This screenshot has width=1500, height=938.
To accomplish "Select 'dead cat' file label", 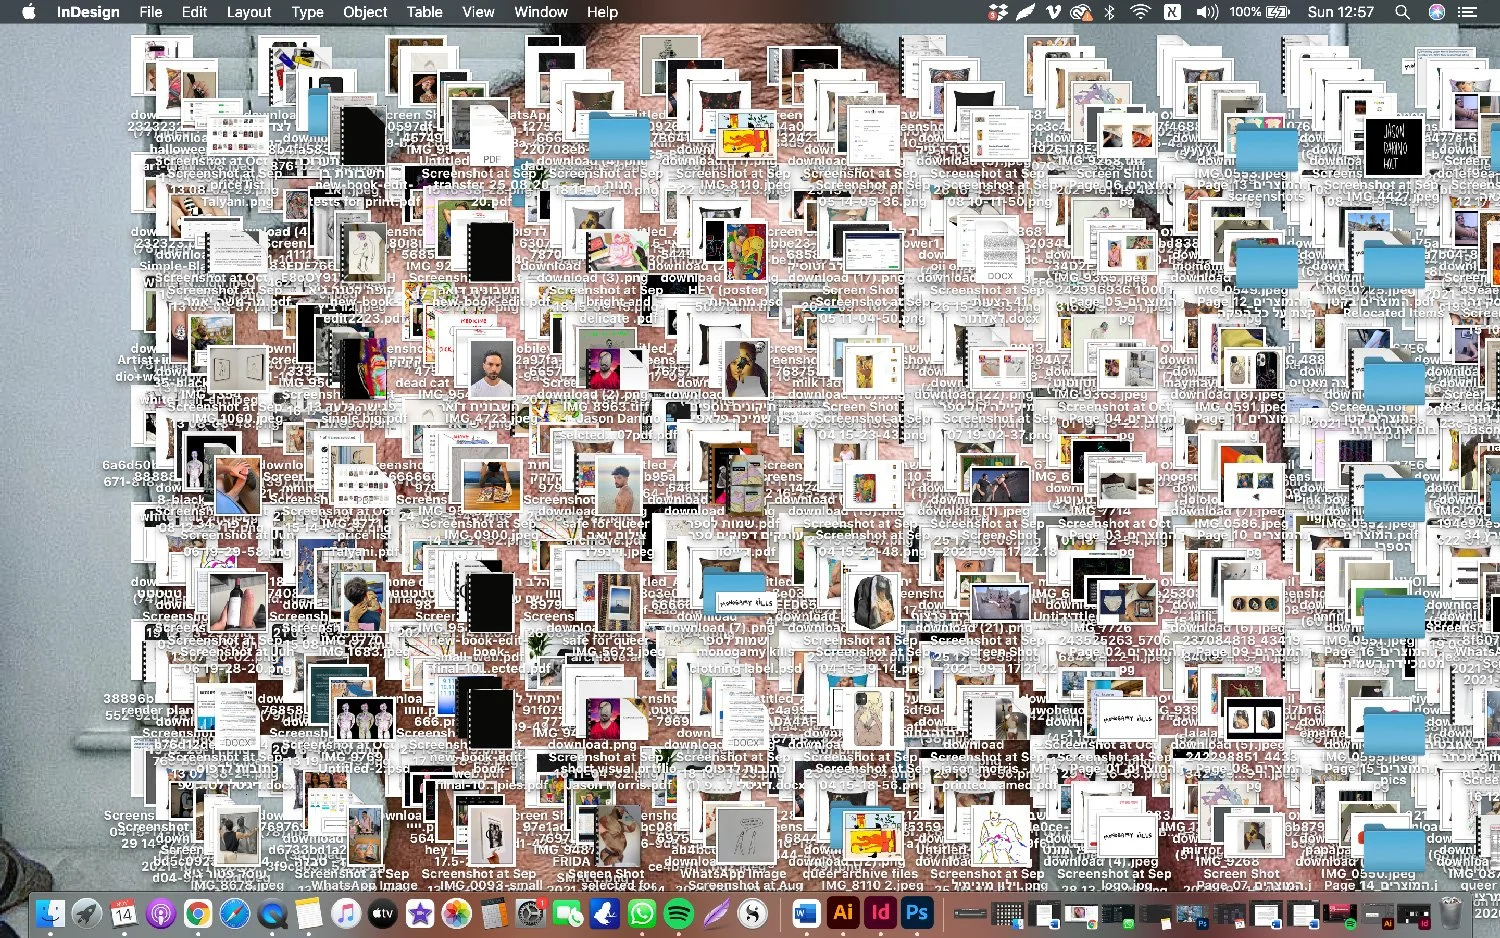I will [x=423, y=382].
